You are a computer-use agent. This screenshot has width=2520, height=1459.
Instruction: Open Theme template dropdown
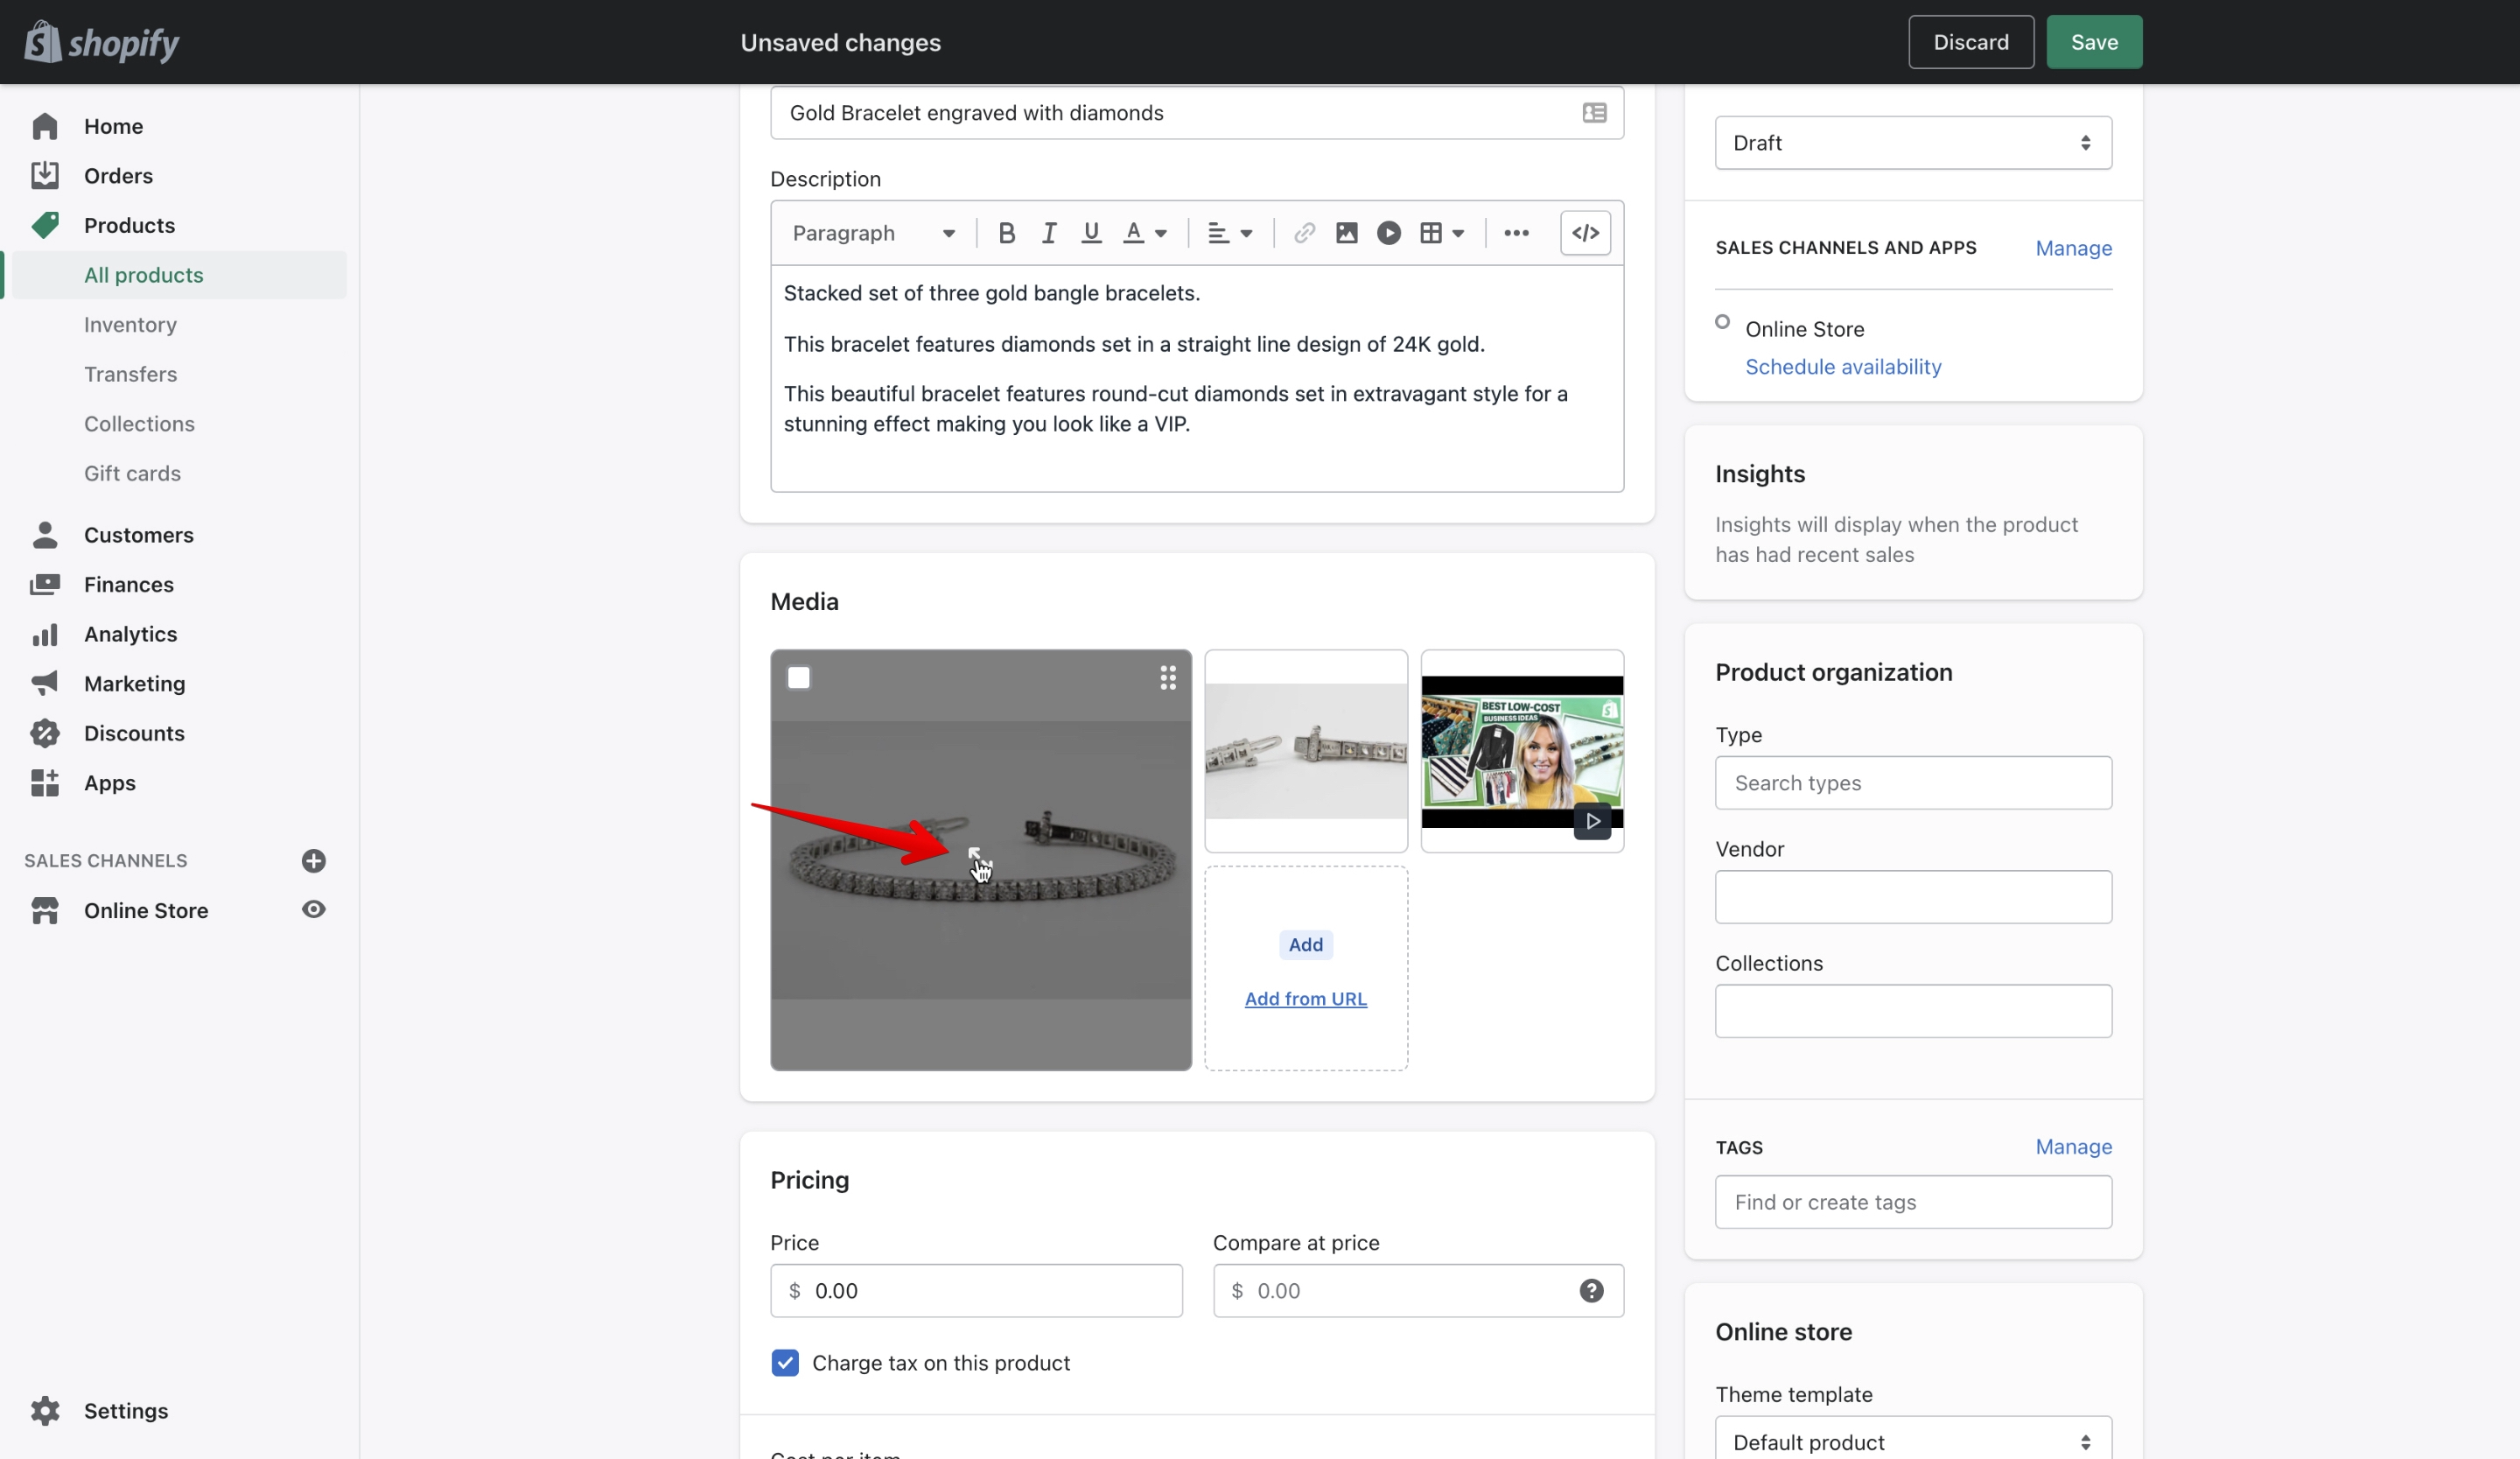(x=1912, y=1439)
